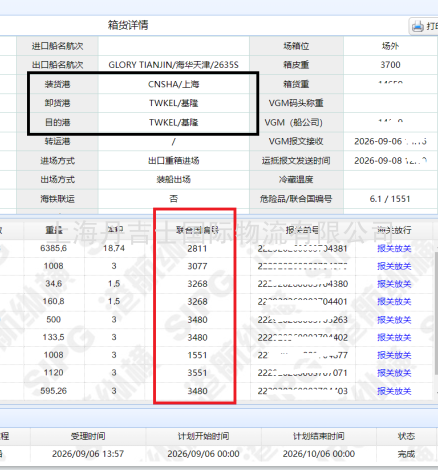
Task: Select weight 1008 in the 3077 row
Action: tap(53, 266)
